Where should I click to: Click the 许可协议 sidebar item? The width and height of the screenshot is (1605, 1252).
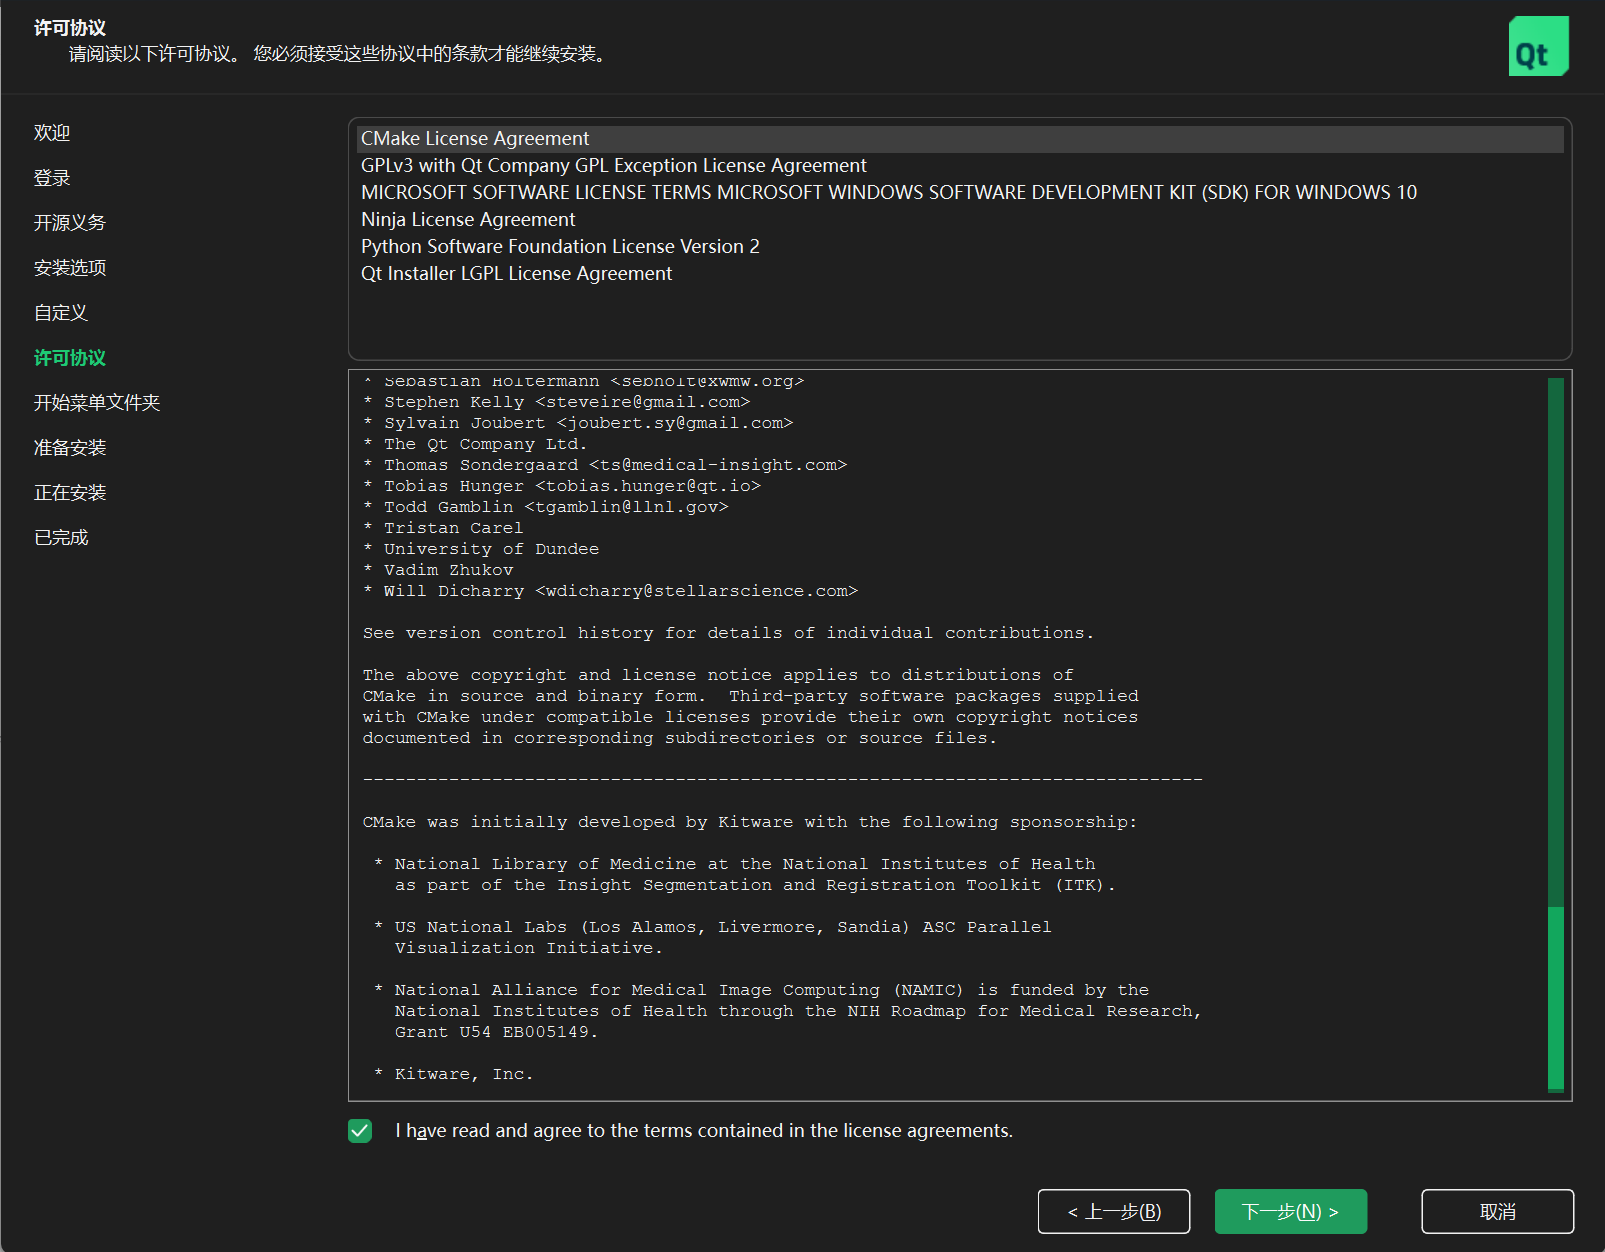[x=68, y=357]
